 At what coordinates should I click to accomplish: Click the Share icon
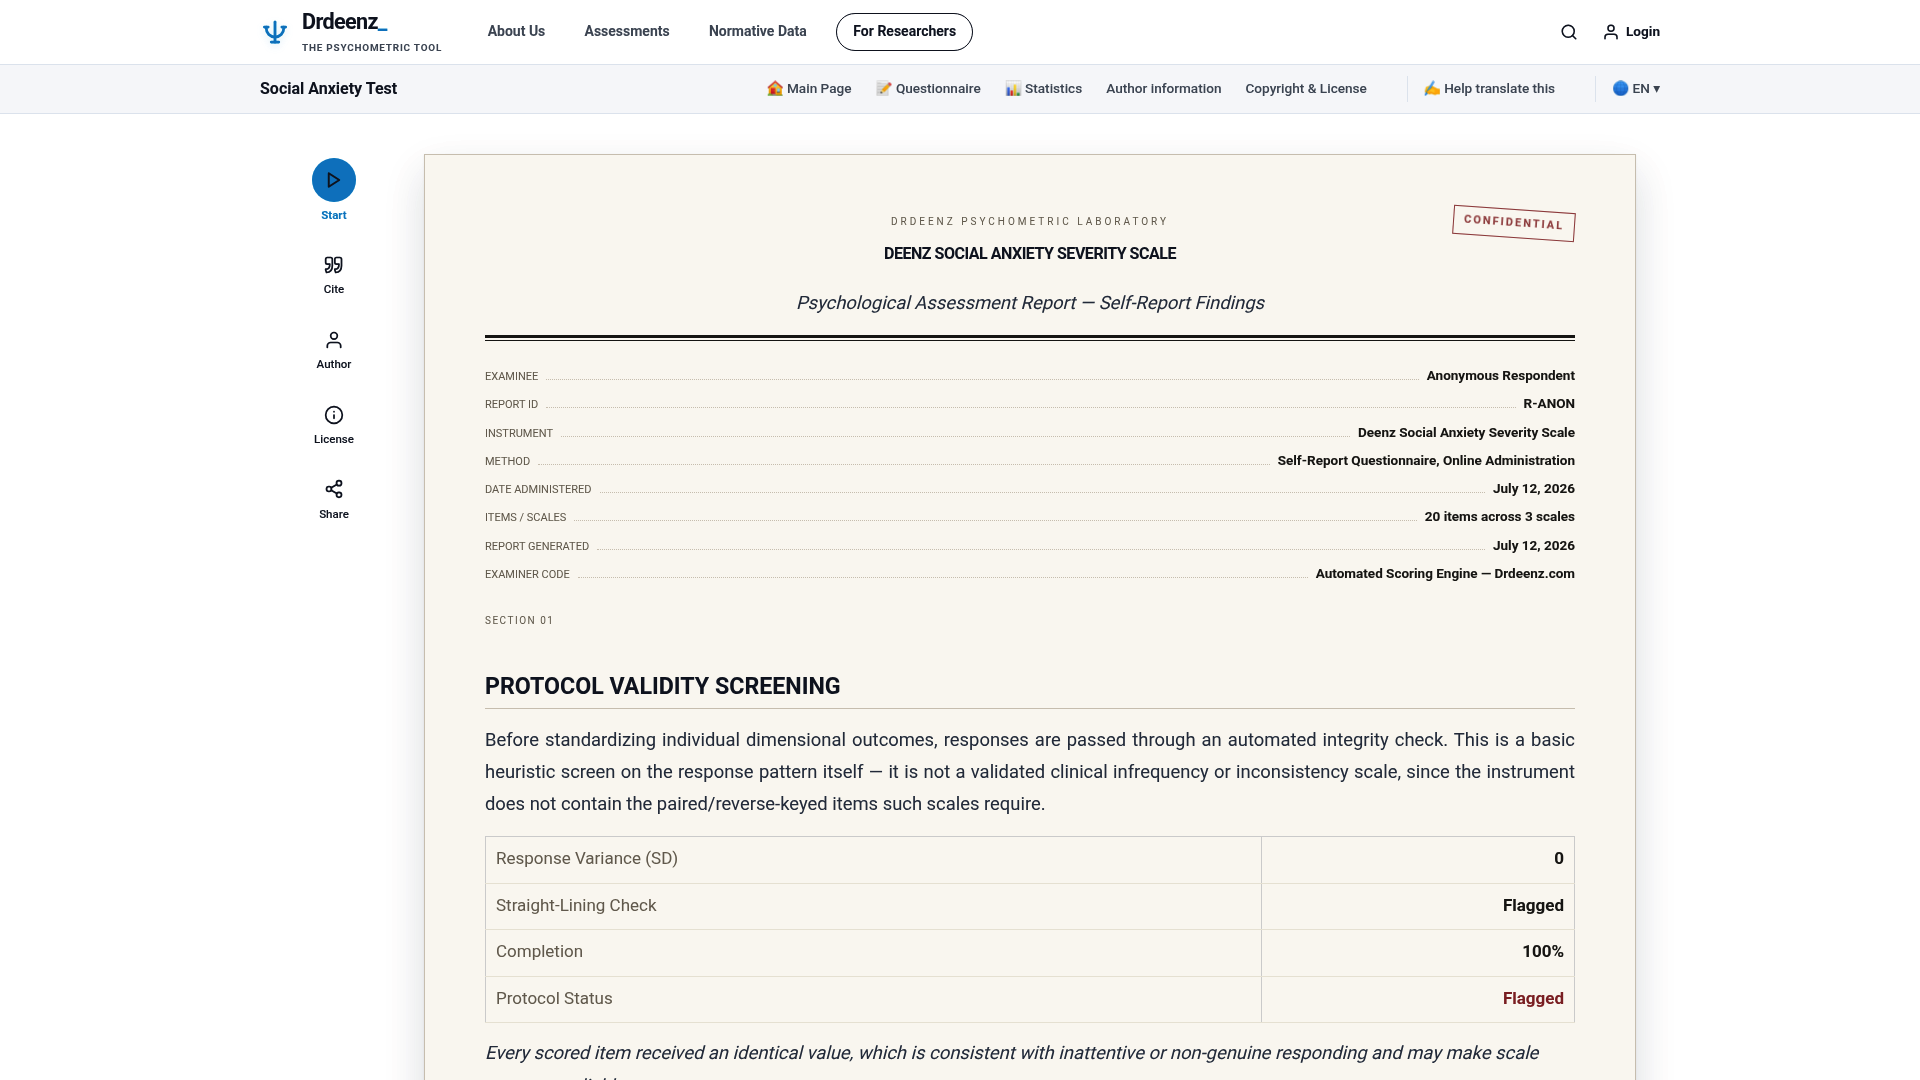click(334, 489)
